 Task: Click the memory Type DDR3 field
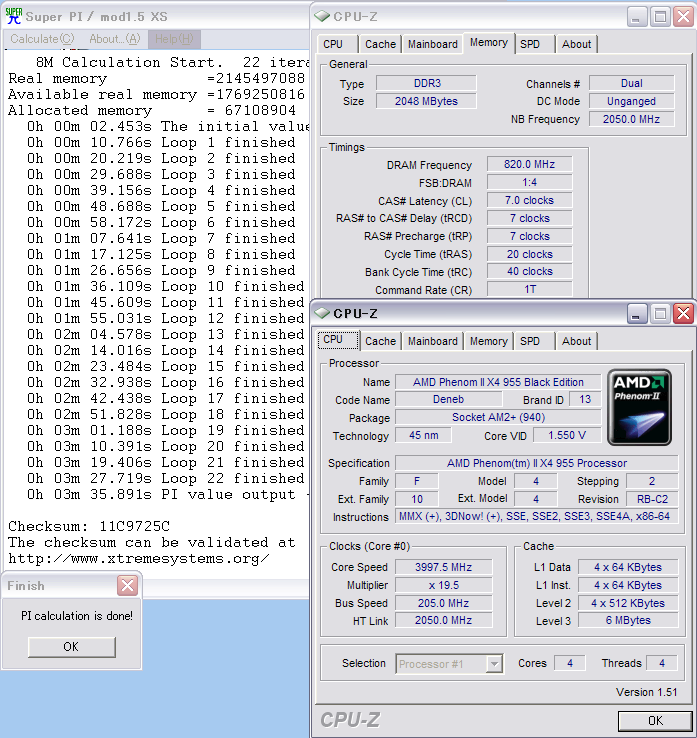(426, 83)
